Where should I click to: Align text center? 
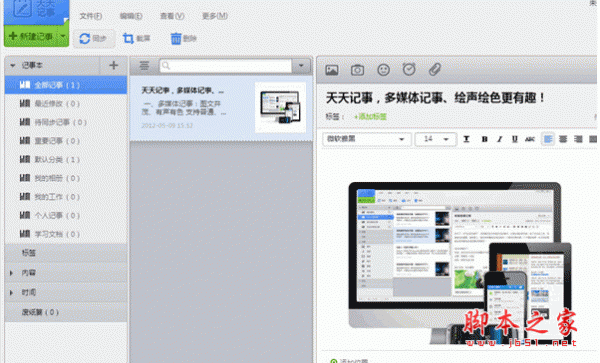tap(563, 139)
